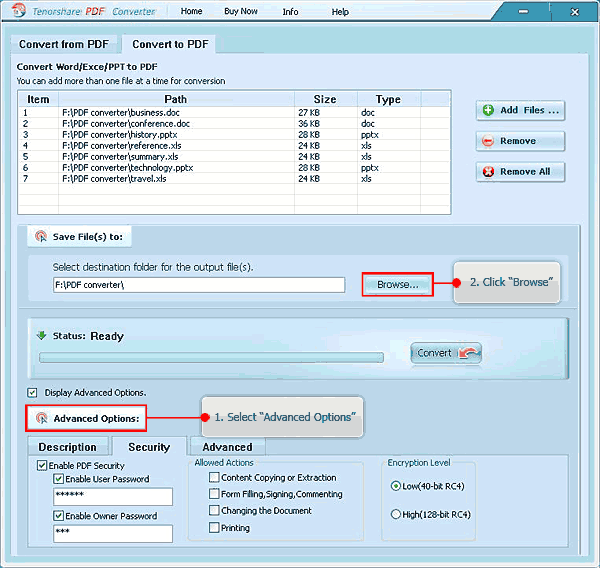Click the Add Files button
600x568 pixels.
coord(520,111)
